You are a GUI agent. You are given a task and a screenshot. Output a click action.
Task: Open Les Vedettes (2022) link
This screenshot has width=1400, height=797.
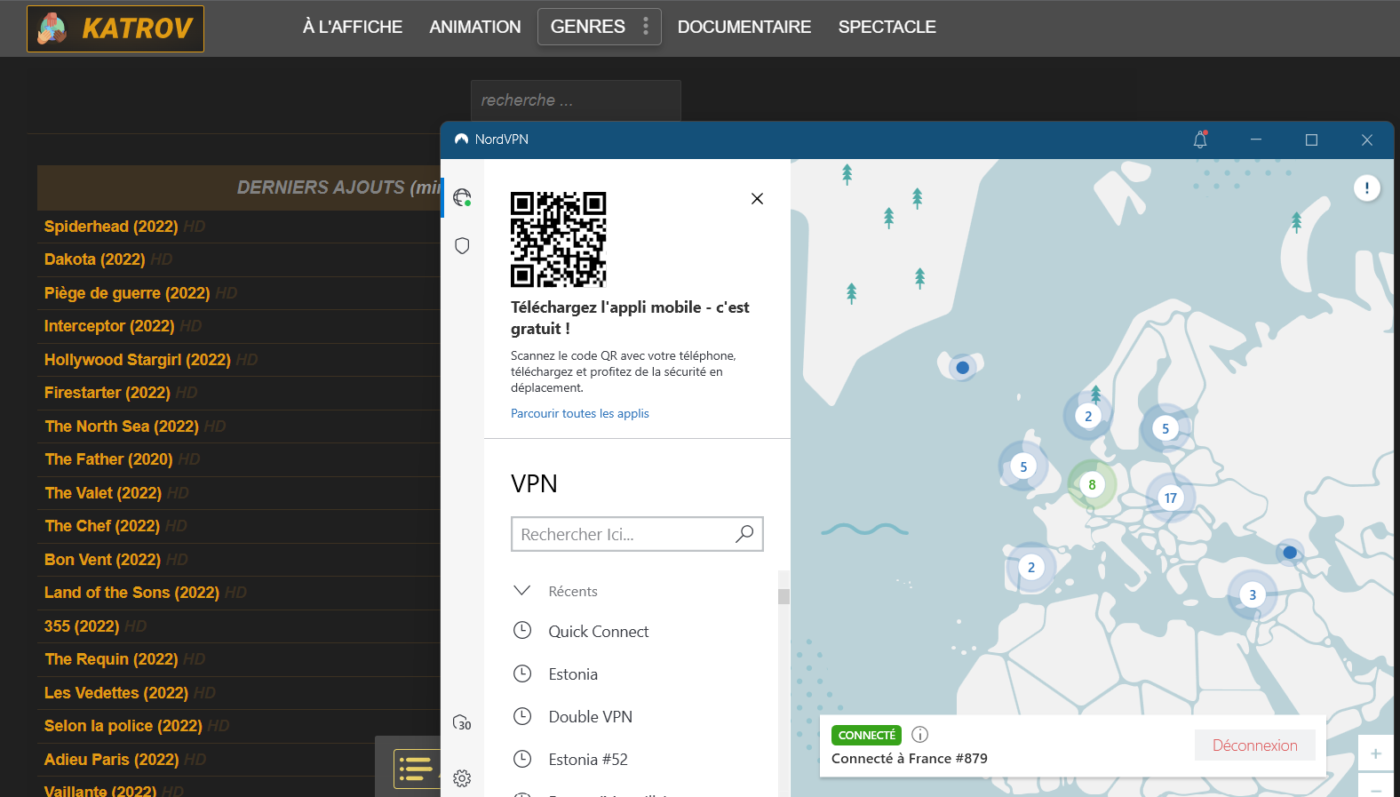click(116, 692)
